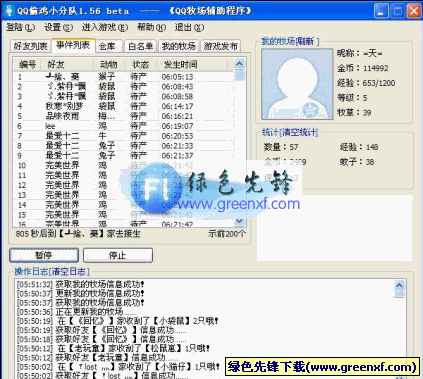Switch to the 游戏发布 tab

[x=221, y=46]
